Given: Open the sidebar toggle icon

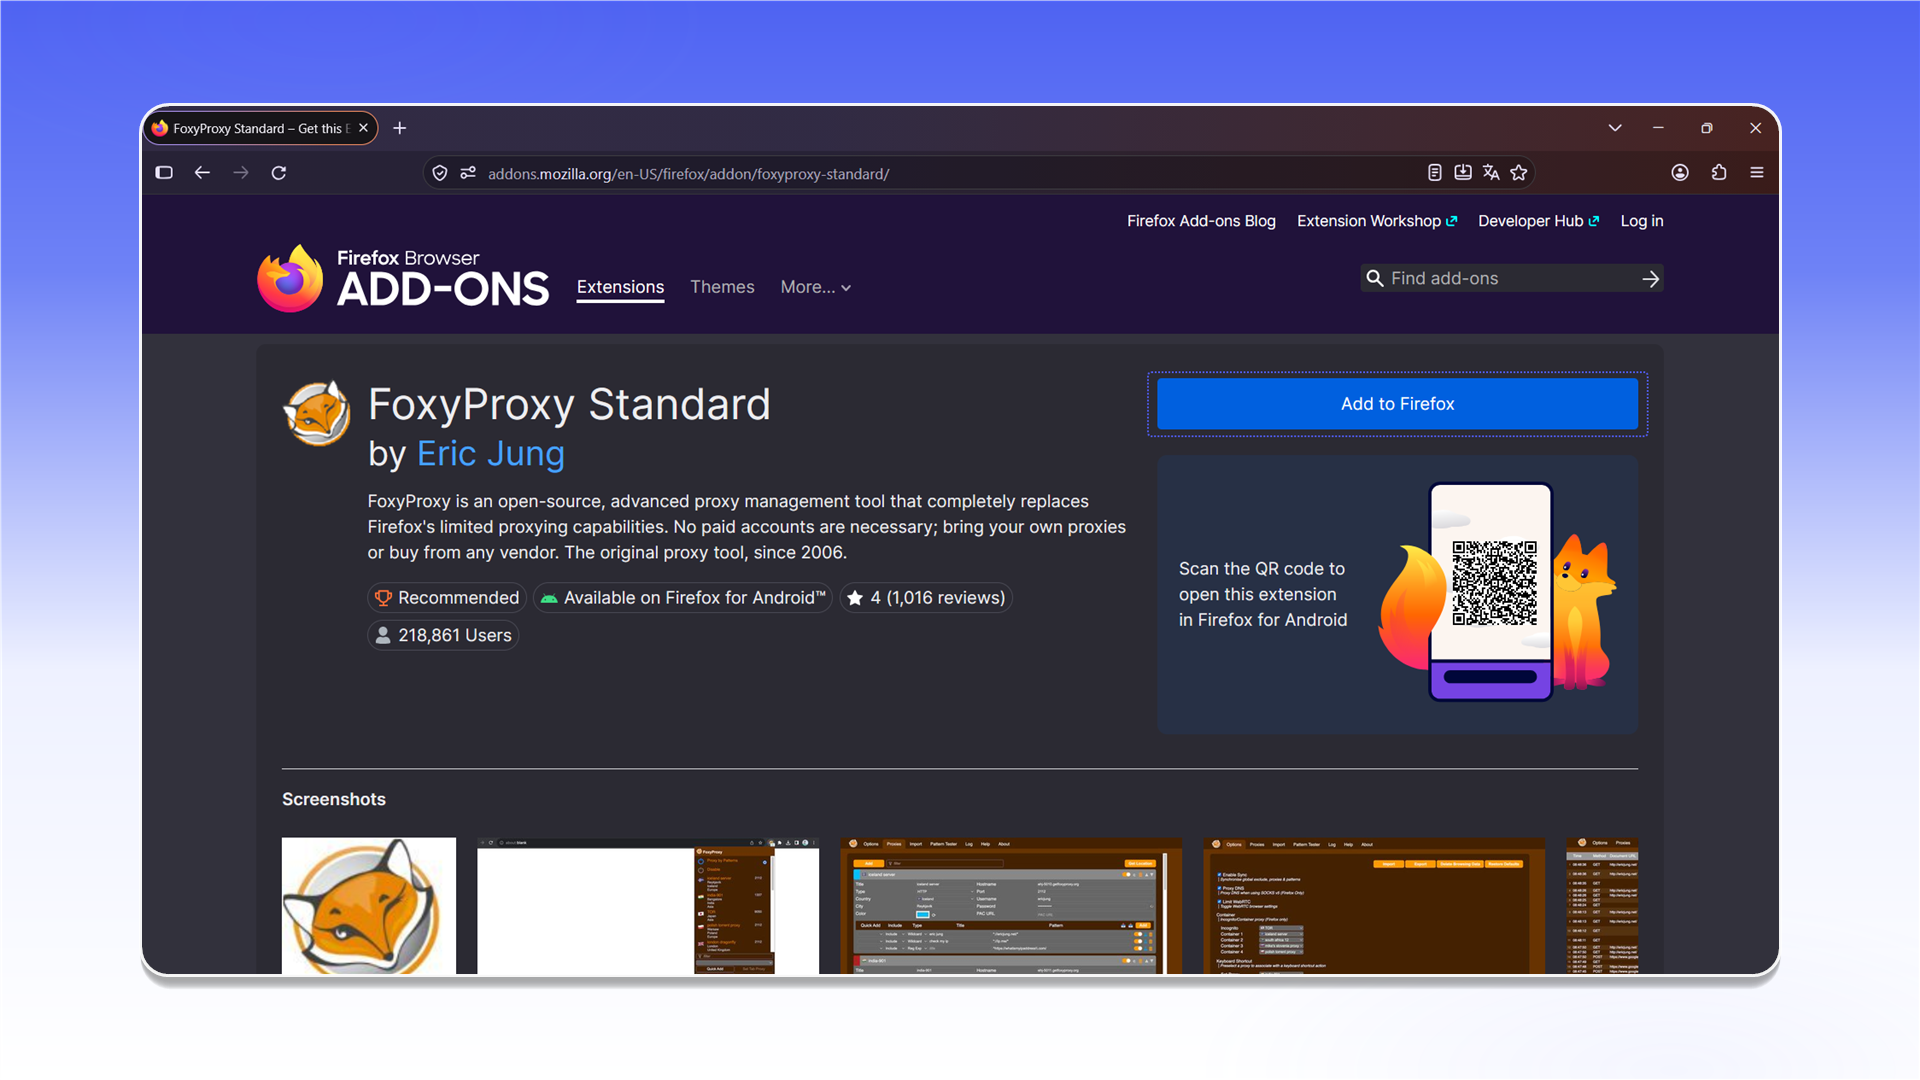Looking at the screenshot, I should (164, 173).
